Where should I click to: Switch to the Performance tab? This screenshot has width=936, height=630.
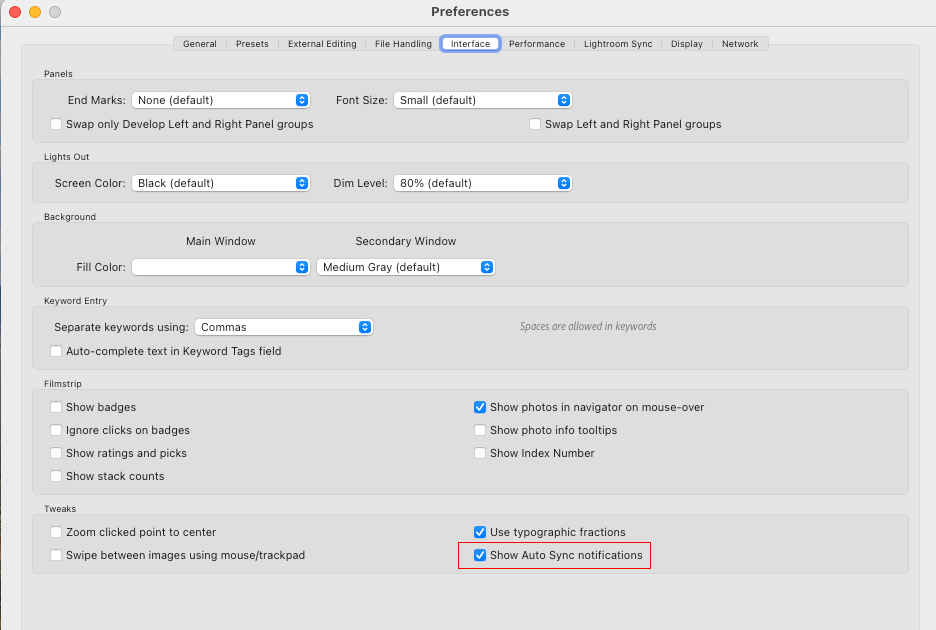537,43
